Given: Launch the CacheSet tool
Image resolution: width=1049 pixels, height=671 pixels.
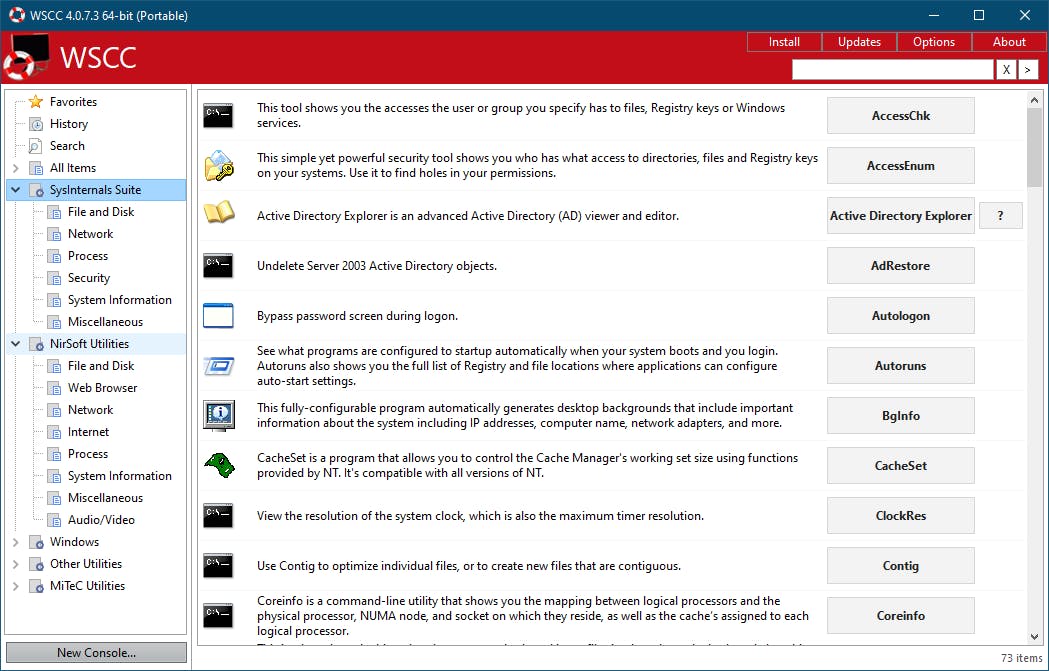Looking at the screenshot, I should point(900,466).
